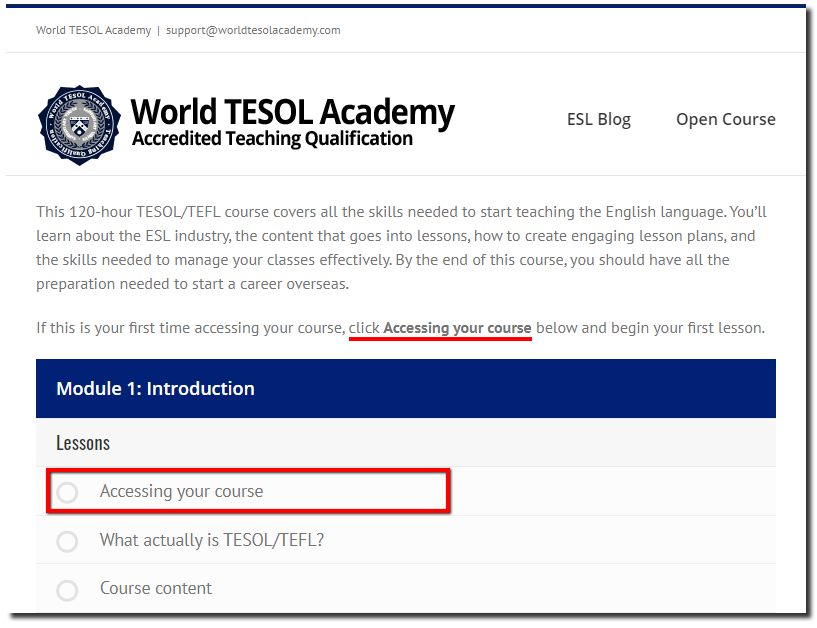
Task: Click the support@worldtesolacademy.com email link
Action: (253, 30)
